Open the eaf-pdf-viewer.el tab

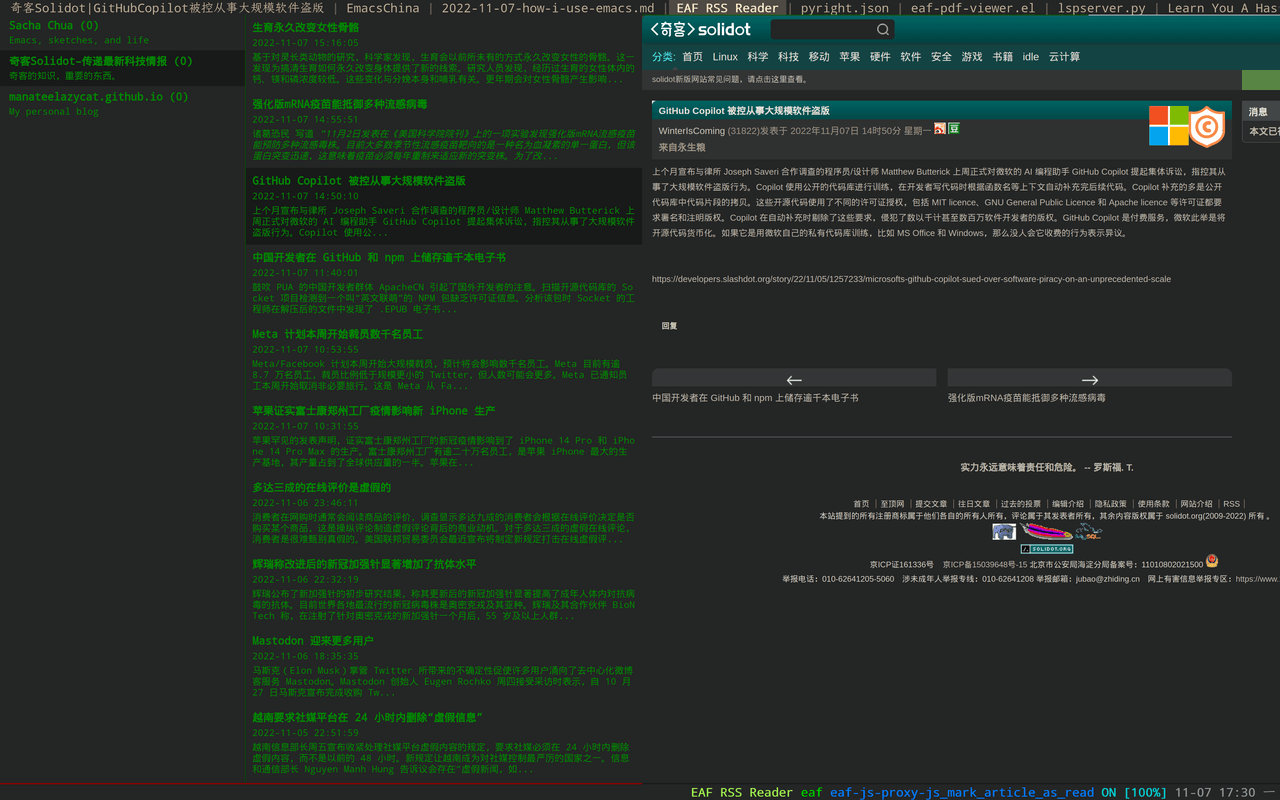point(972,8)
